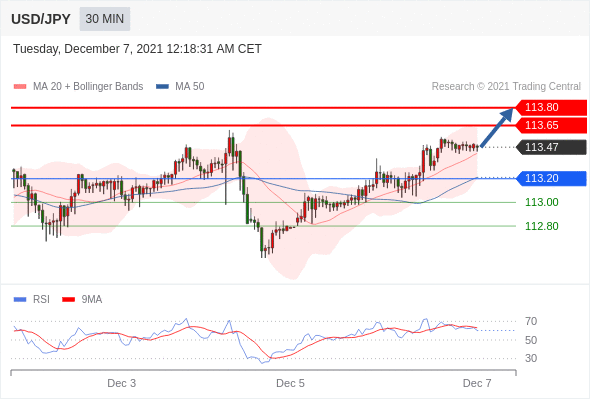Image resolution: width=590 pixels, height=400 pixels.
Task: Toggle the 9MA legend entry
Action: pyautogui.click(x=82, y=300)
